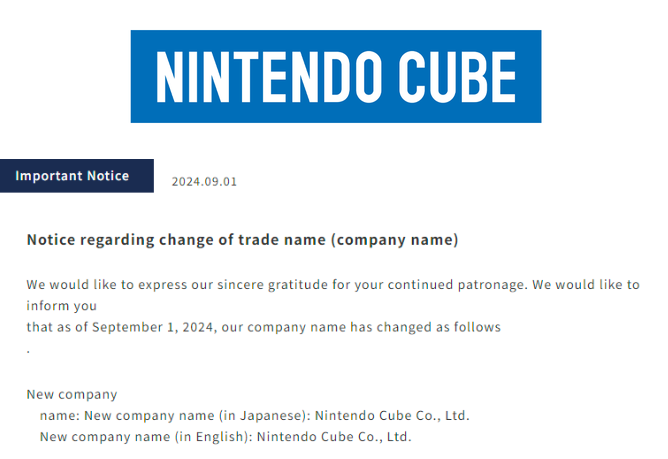Click the word 'Notice' in the dark badge
The width and height of the screenshot is (668, 459).
pos(108,176)
